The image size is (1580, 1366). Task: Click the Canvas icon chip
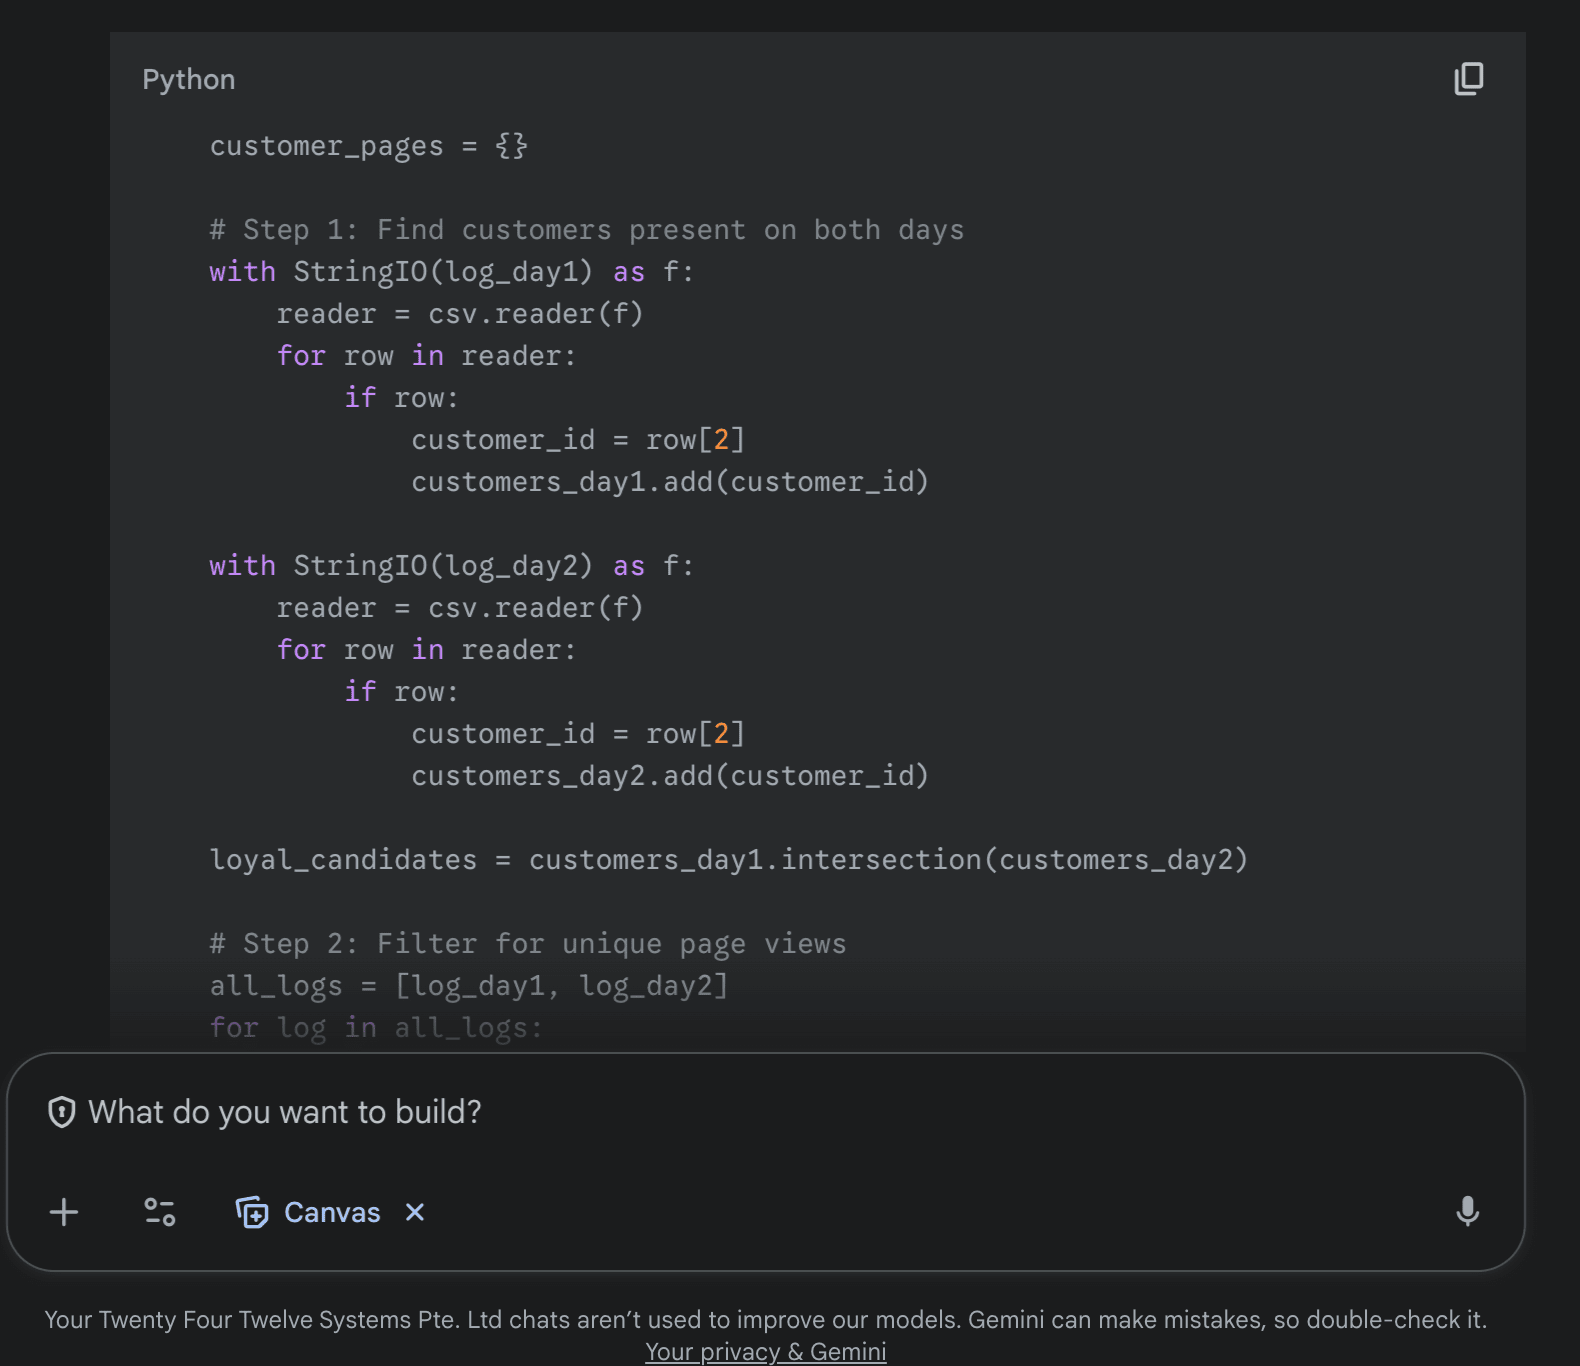252,1212
